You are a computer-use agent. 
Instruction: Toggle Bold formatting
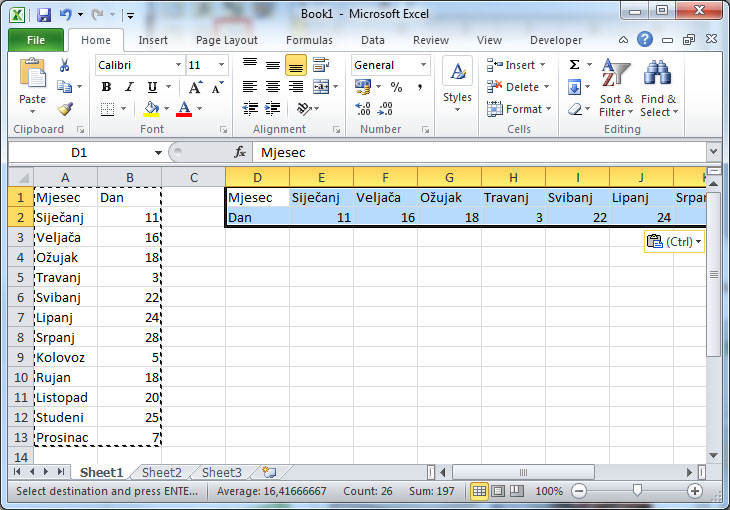tap(107, 87)
